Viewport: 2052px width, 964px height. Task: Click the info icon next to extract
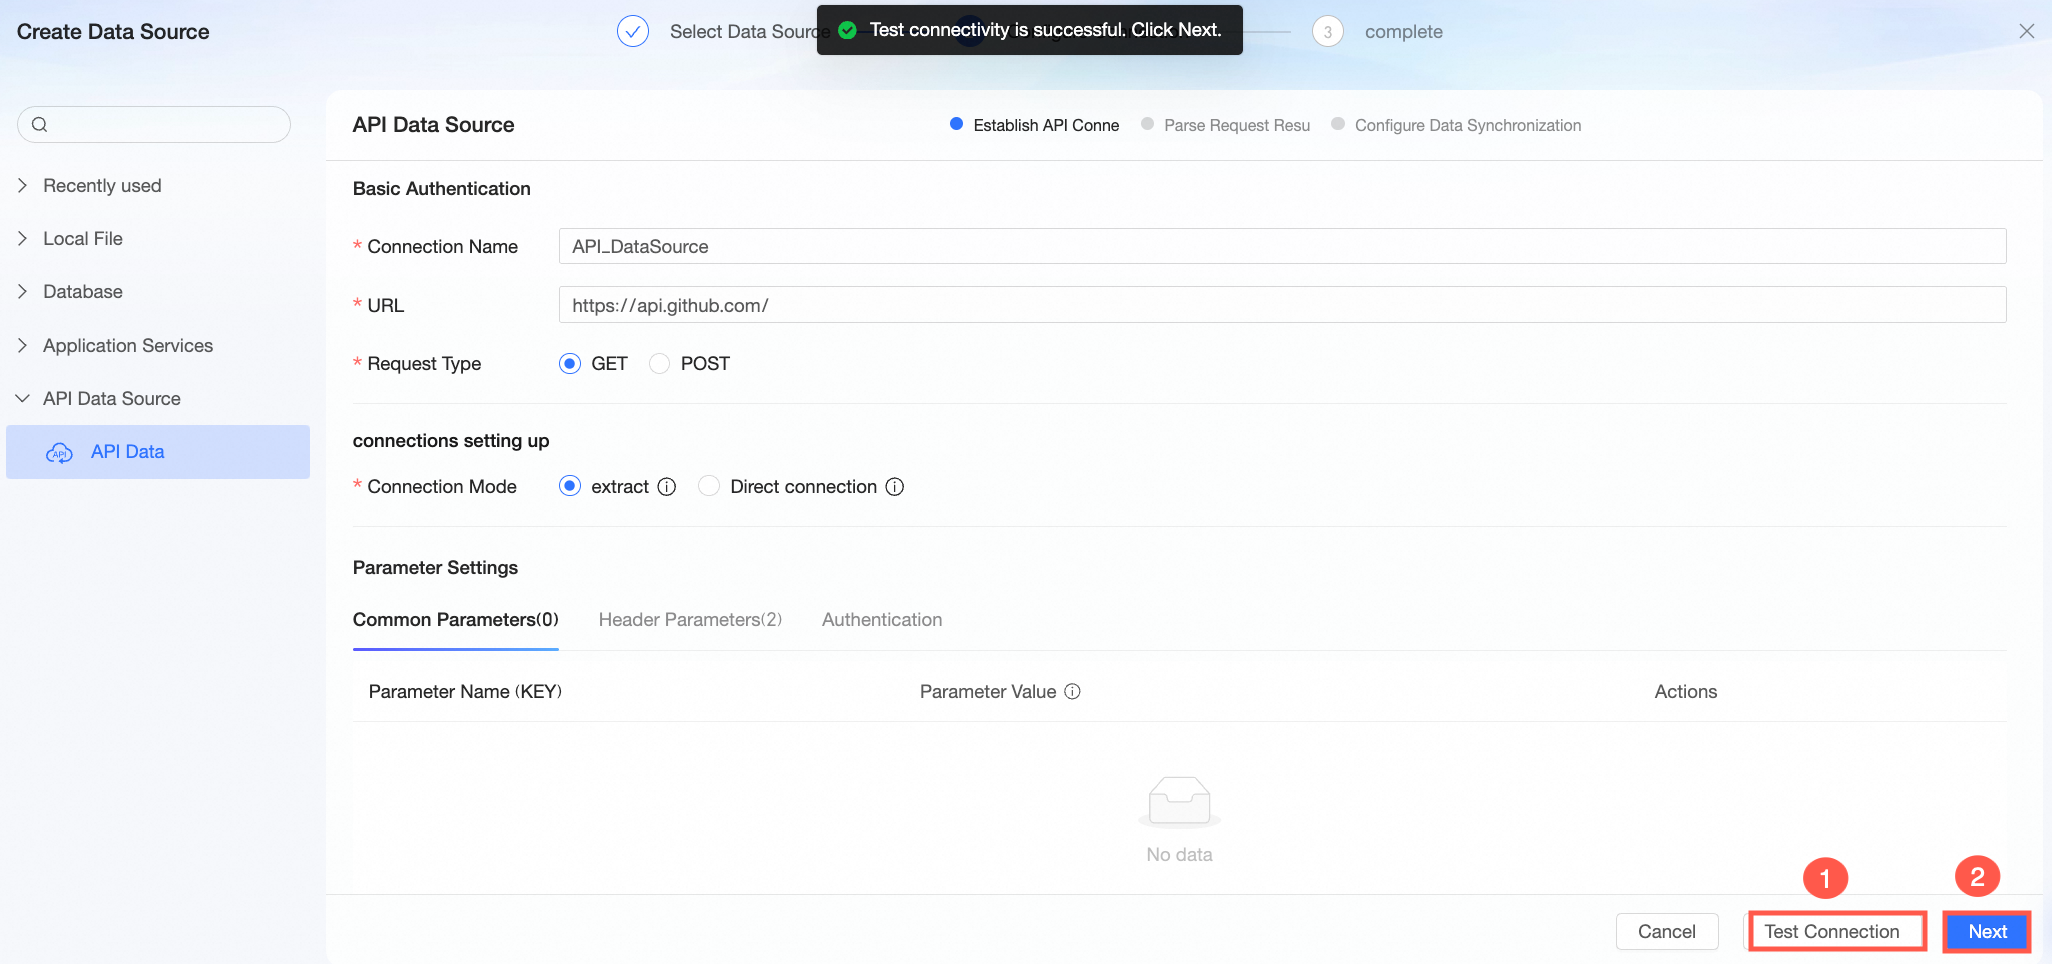(x=667, y=487)
